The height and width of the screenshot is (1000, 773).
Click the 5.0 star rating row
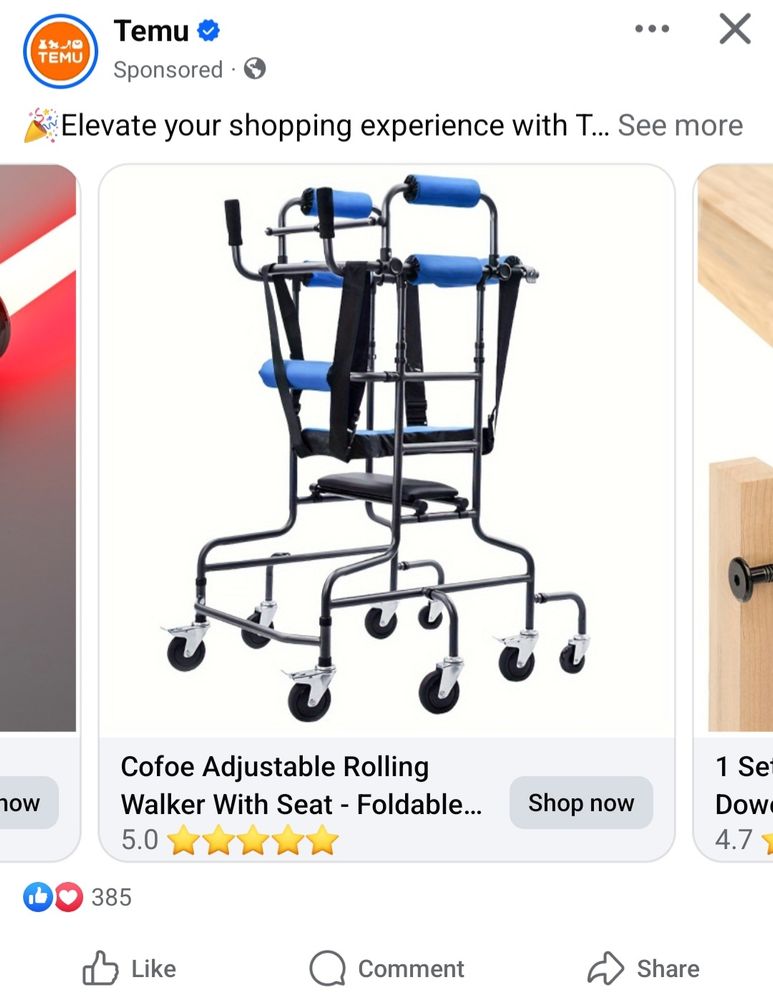230,839
